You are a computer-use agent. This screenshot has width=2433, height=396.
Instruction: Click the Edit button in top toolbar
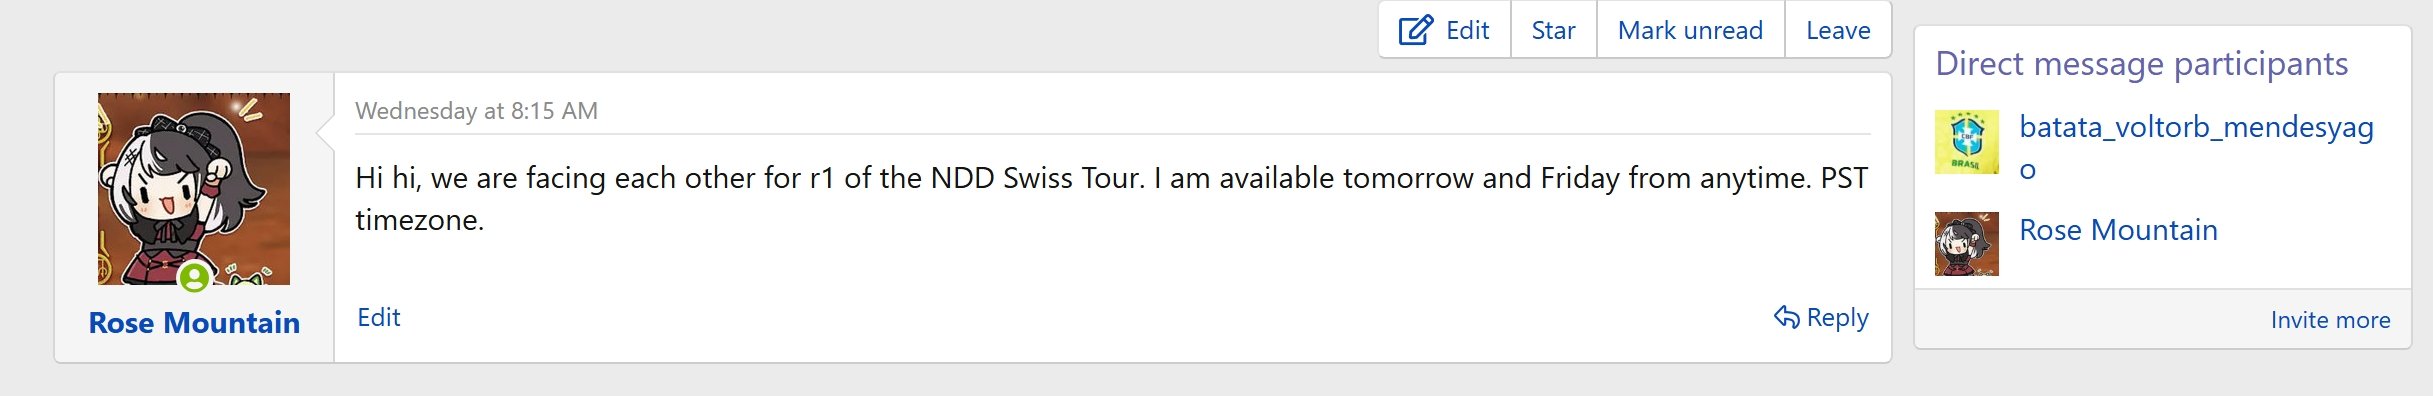coord(1445,30)
